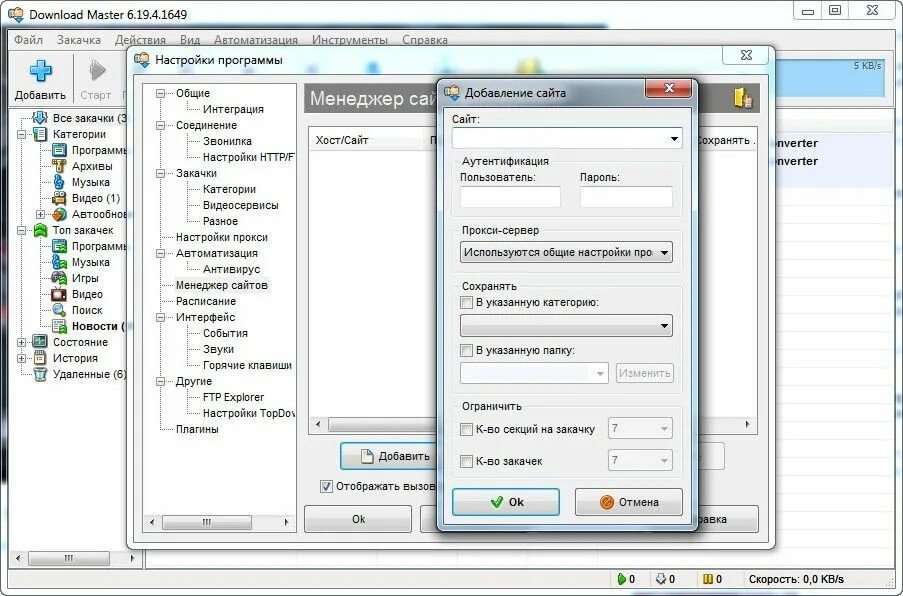Click Ok in Настройки программы window

coord(358,519)
